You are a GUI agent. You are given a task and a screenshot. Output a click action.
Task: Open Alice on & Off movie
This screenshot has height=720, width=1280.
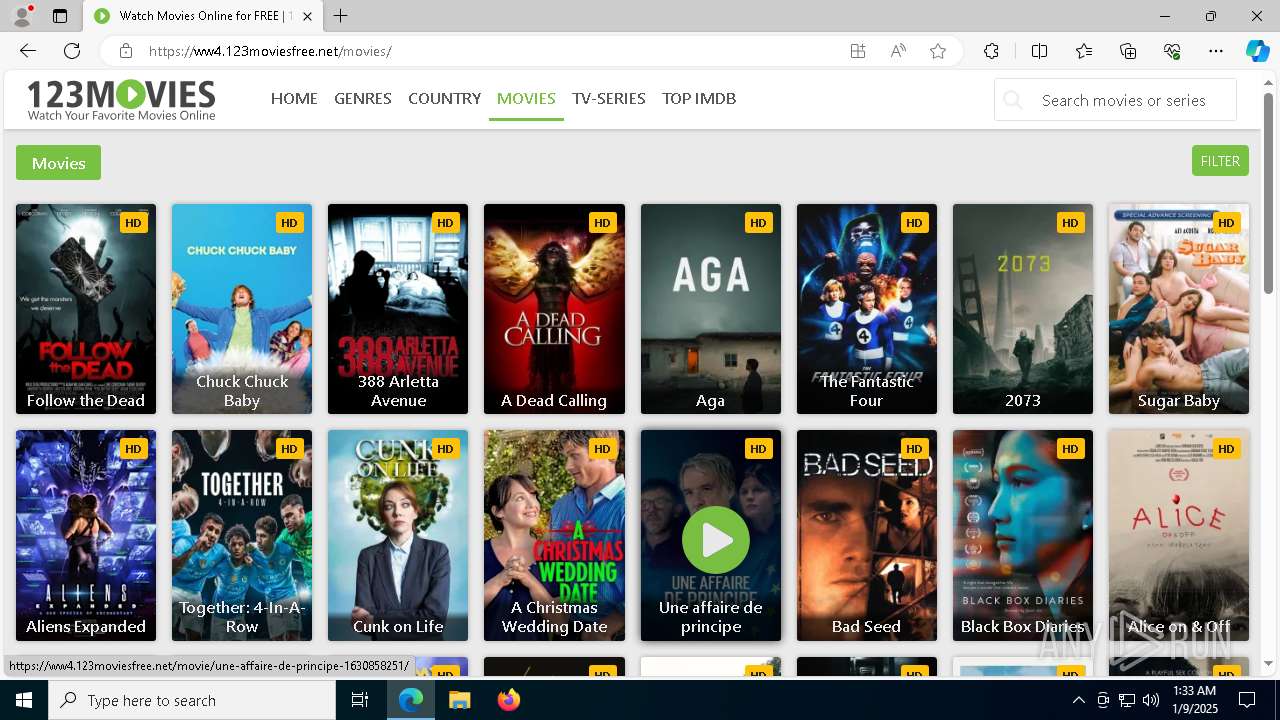coord(1179,535)
